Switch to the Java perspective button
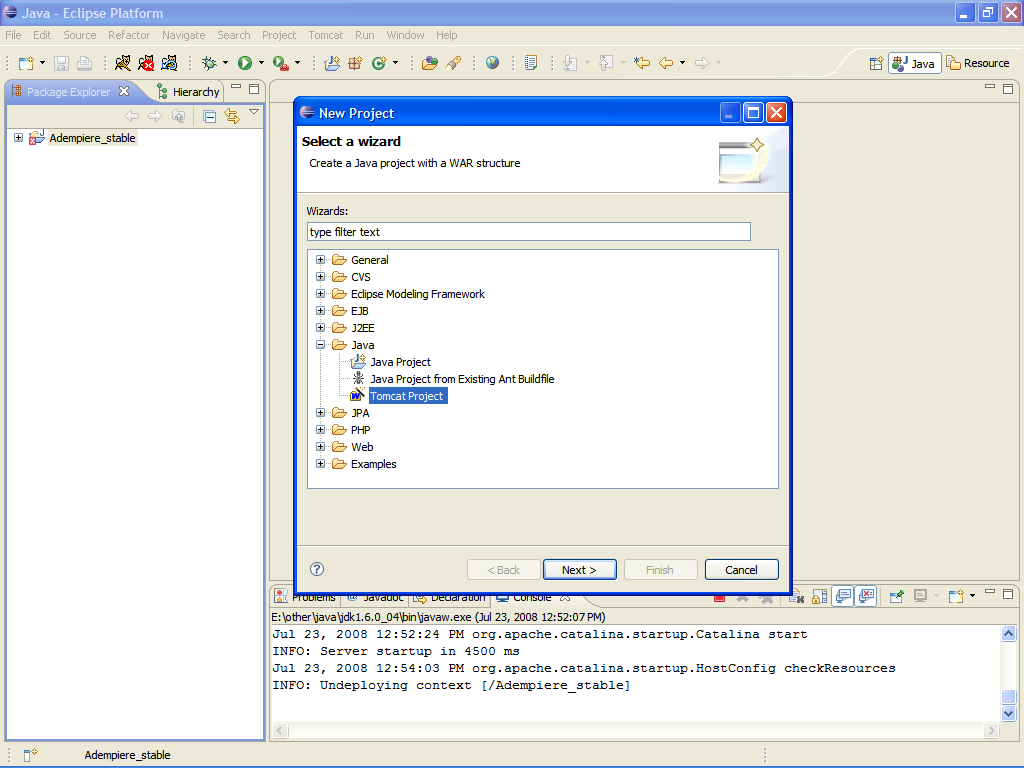 [x=914, y=63]
